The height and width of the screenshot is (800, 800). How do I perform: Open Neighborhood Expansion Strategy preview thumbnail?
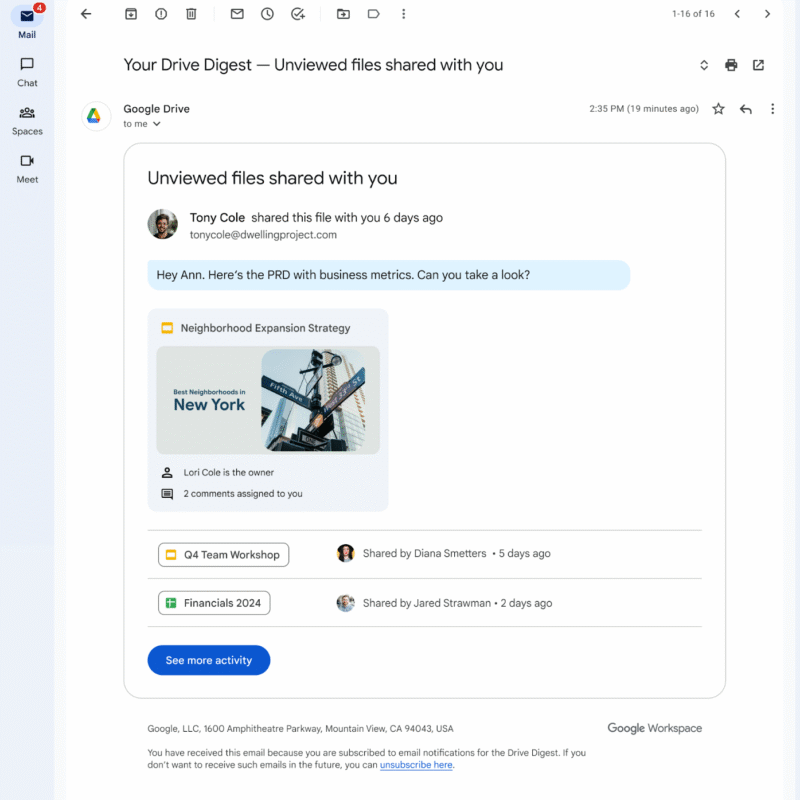[x=268, y=400]
